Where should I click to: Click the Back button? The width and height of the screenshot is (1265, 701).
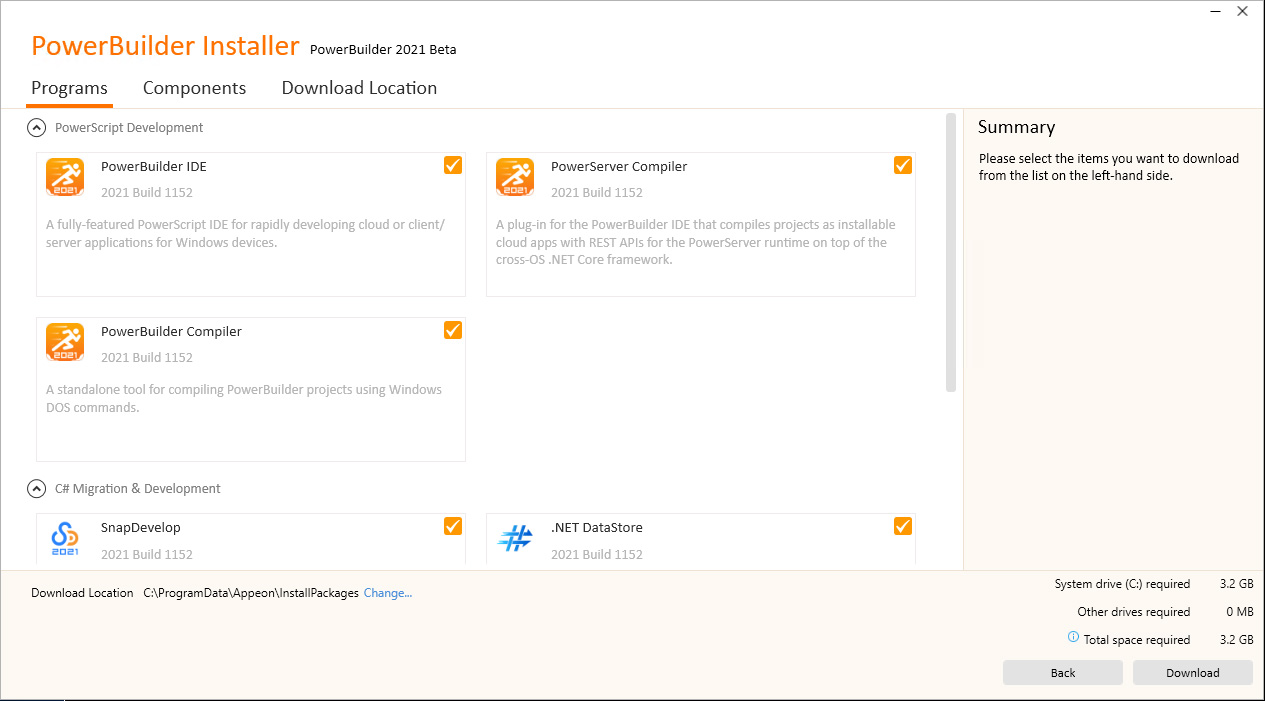1062,673
